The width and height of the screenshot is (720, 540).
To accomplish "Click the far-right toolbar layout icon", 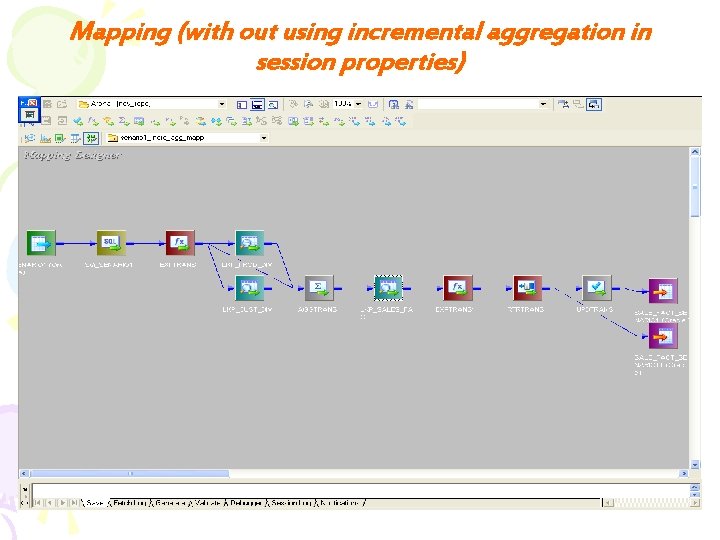I will click(594, 105).
